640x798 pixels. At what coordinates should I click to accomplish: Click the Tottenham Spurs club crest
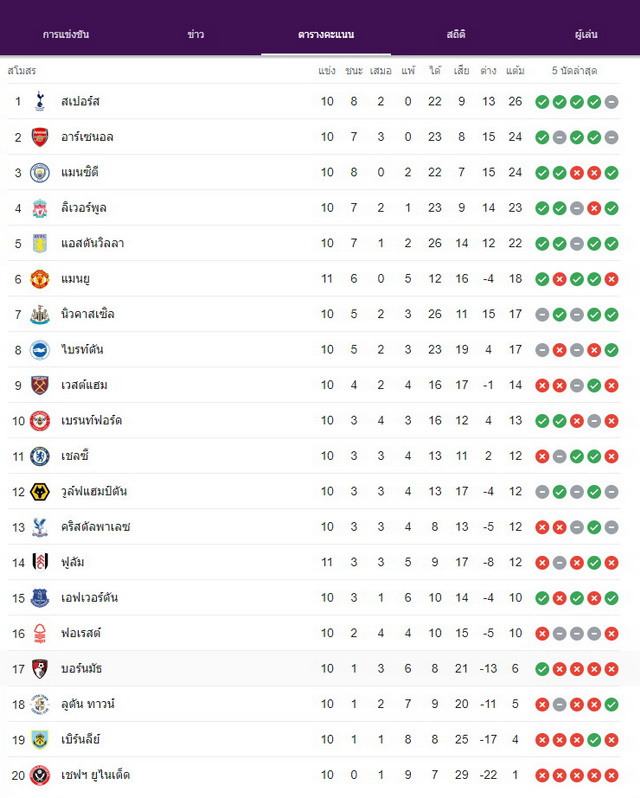tap(40, 101)
